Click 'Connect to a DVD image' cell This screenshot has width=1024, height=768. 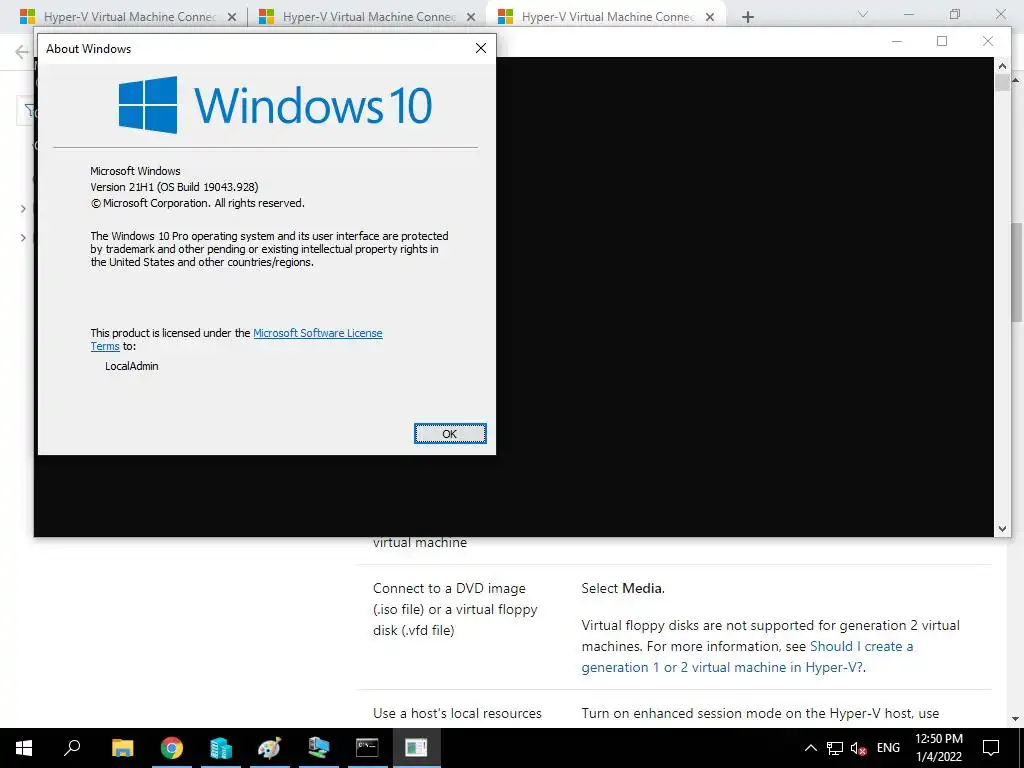click(x=455, y=609)
